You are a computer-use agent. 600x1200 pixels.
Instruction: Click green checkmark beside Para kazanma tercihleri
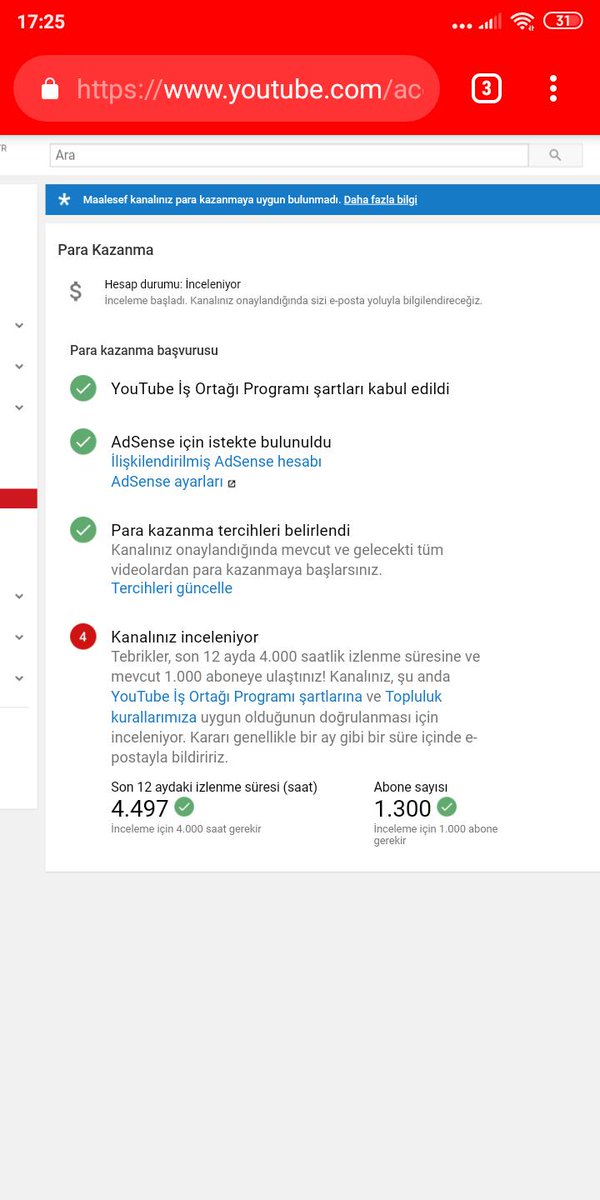click(x=83, y=530)
